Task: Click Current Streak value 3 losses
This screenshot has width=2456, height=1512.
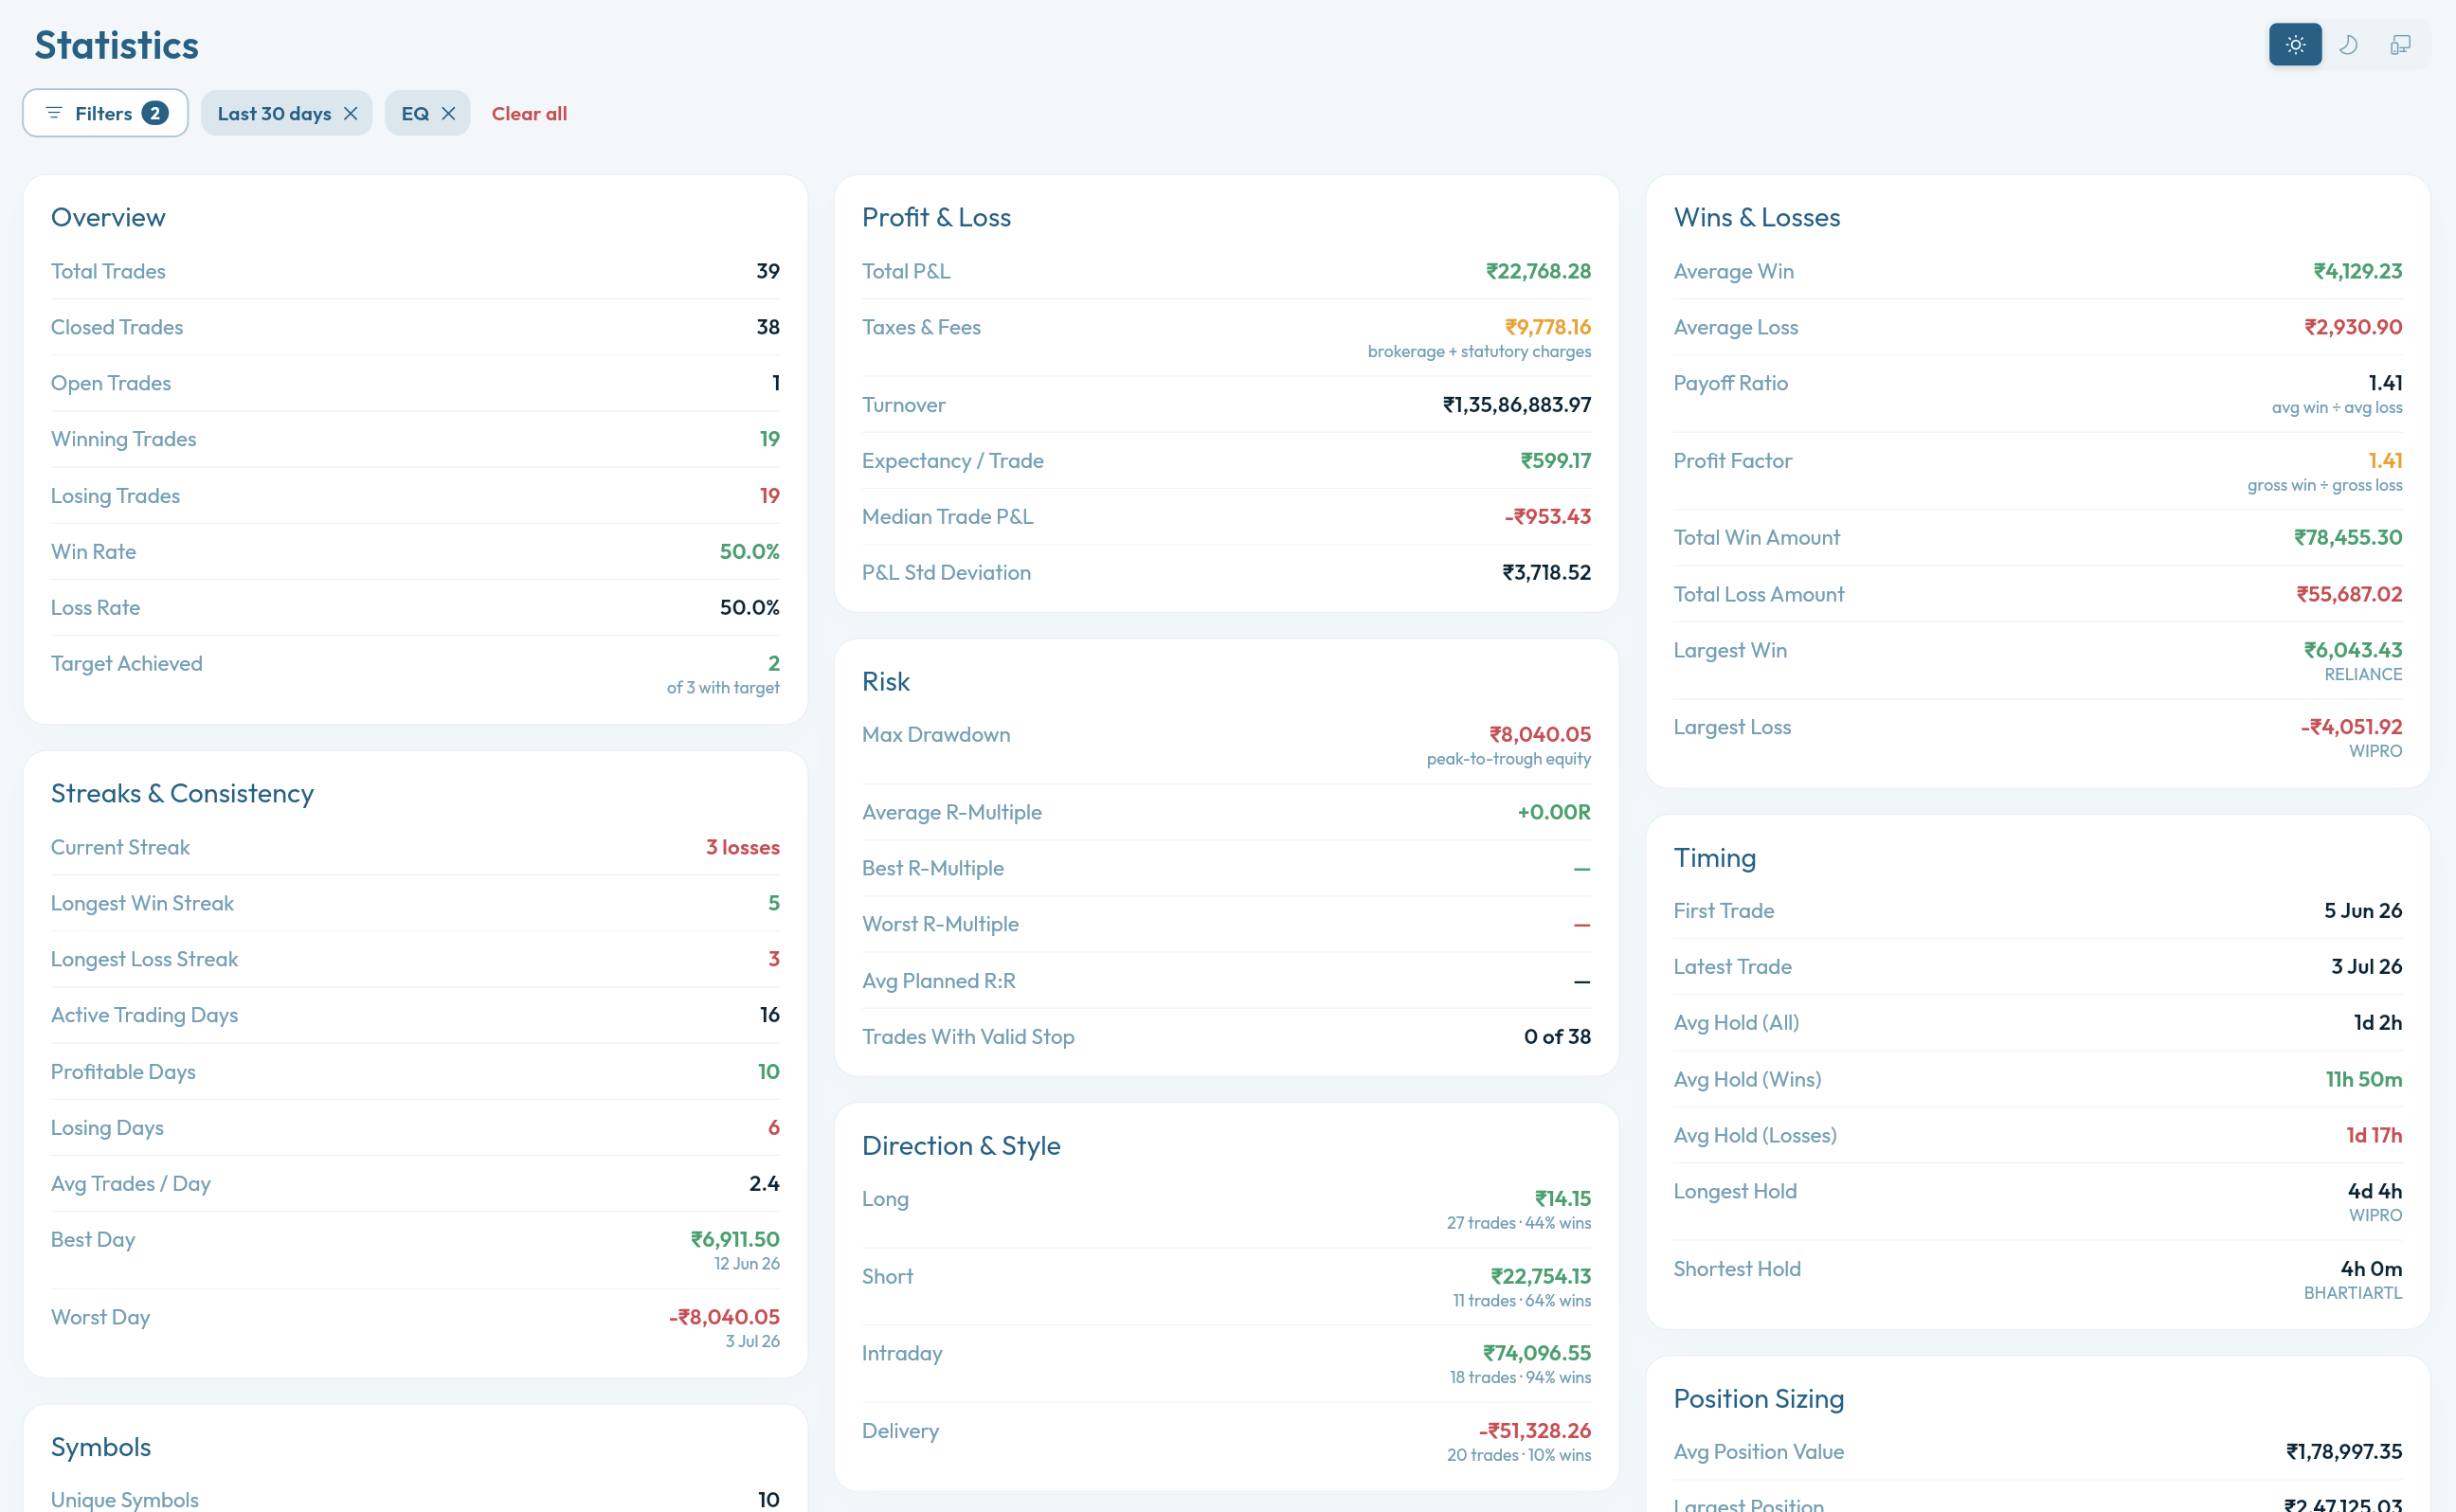Action: click(743, 847)
